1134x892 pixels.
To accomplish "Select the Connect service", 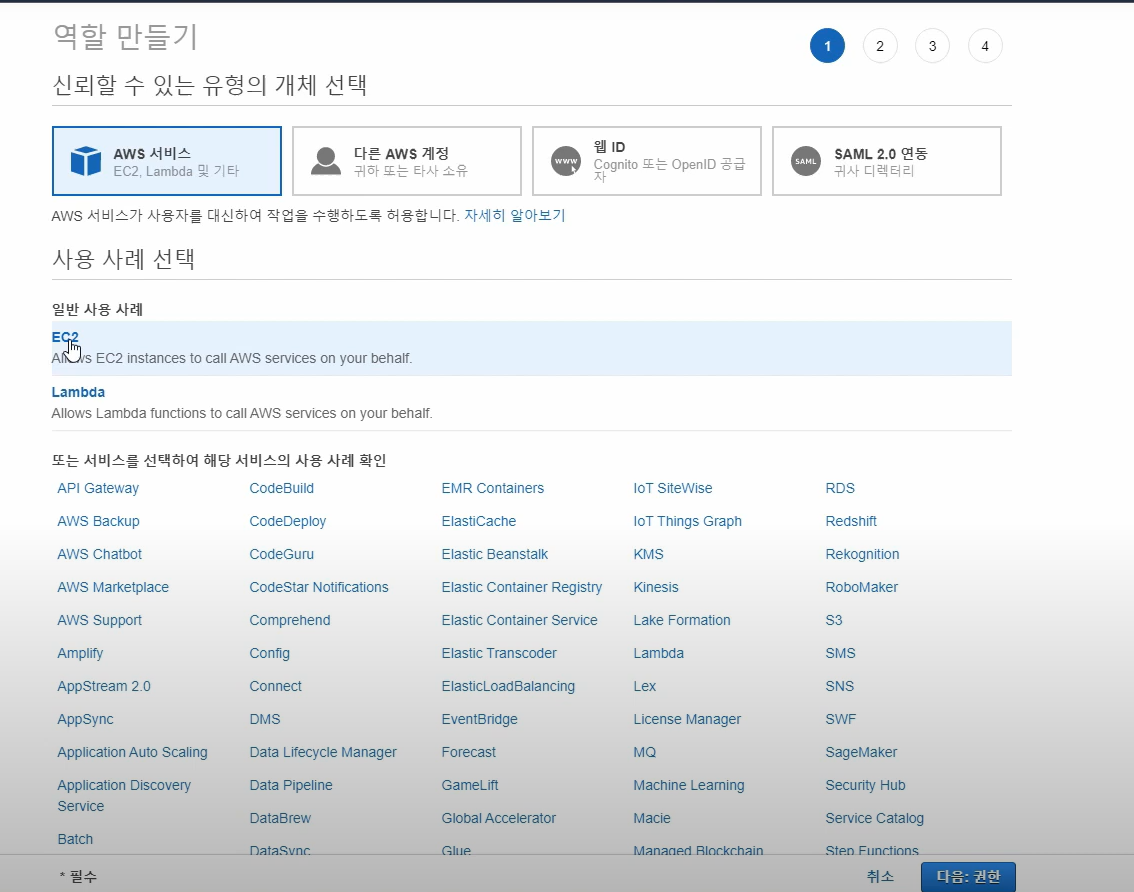I will pyautogui.click(x=276, y=687).
